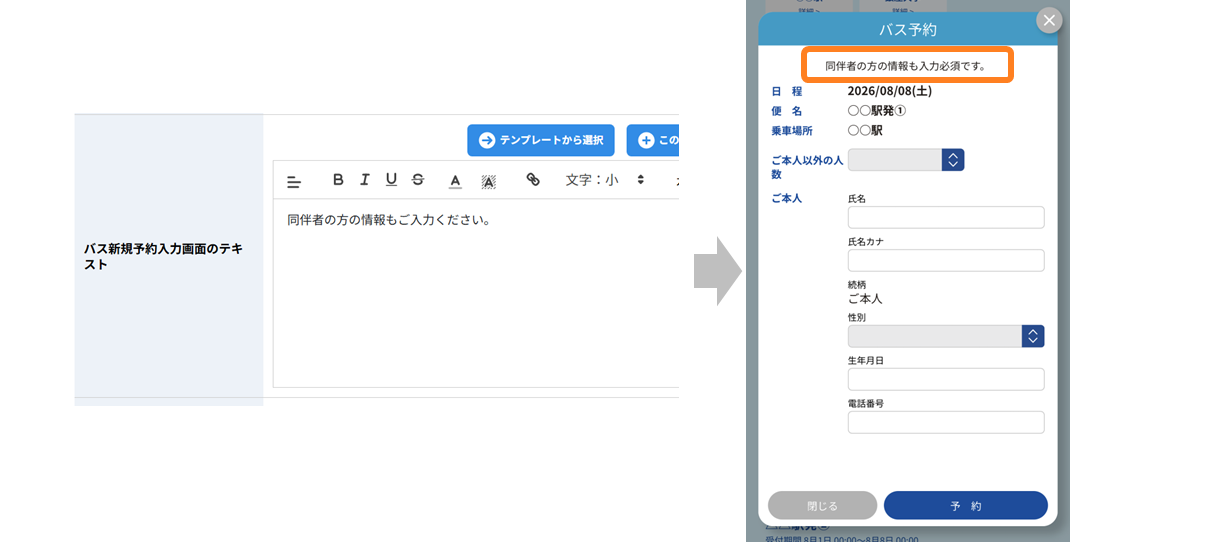1216x547 pixels.
Task: Click the バス新規予約入力画面のテキスト label
Action: pyautogui.click(x=165, y=256)
